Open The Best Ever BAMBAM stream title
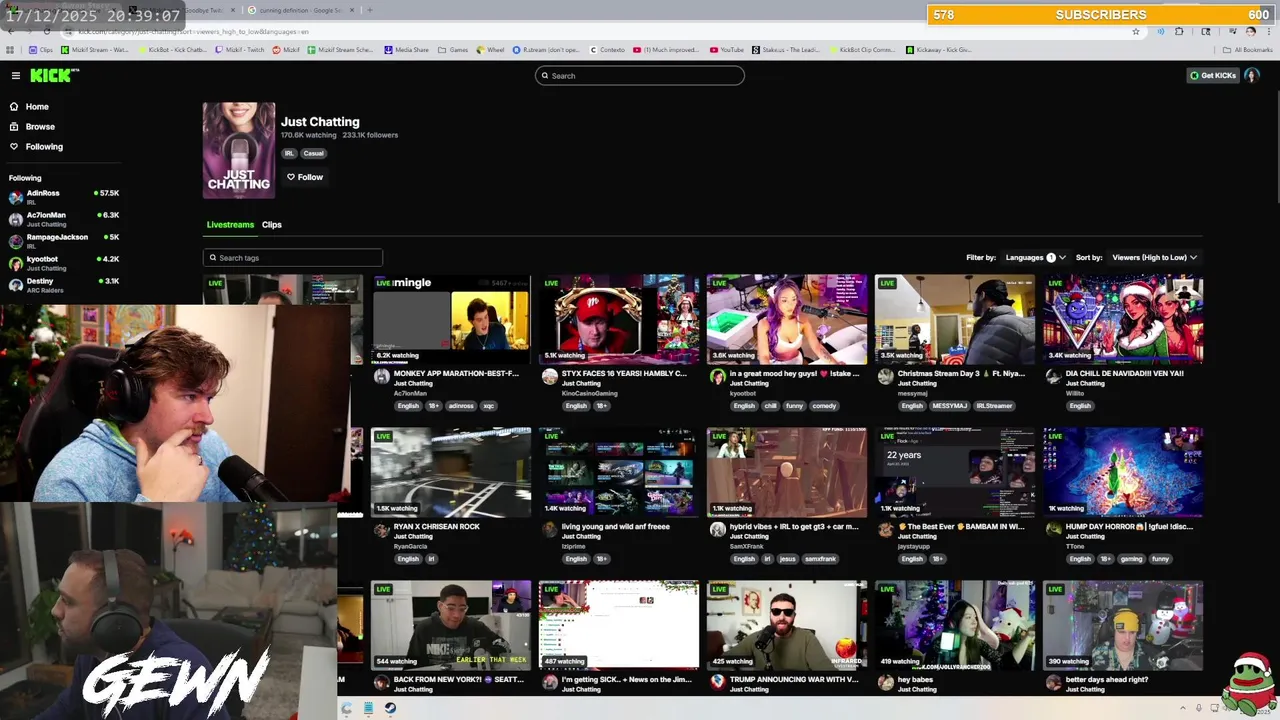 (x=961, y=526)
